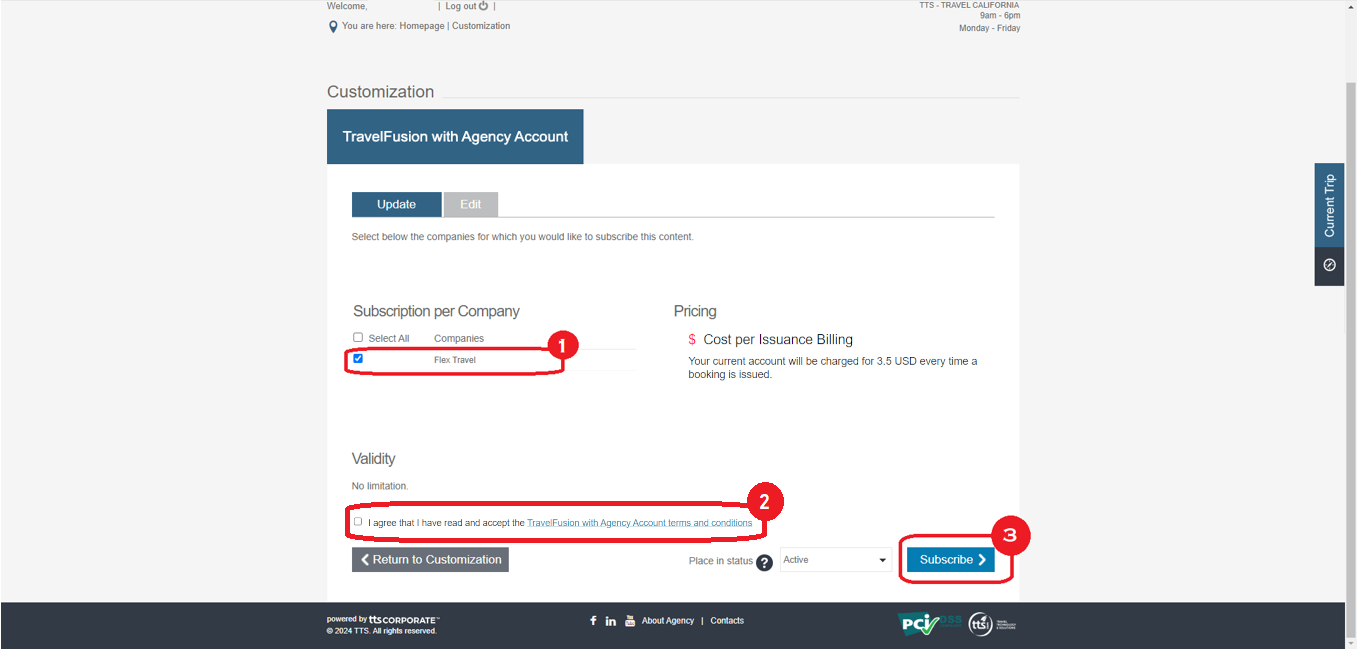Screen dimensions: 1357x650
Task: Click the Companies column header
Action: tap(459, 339)
